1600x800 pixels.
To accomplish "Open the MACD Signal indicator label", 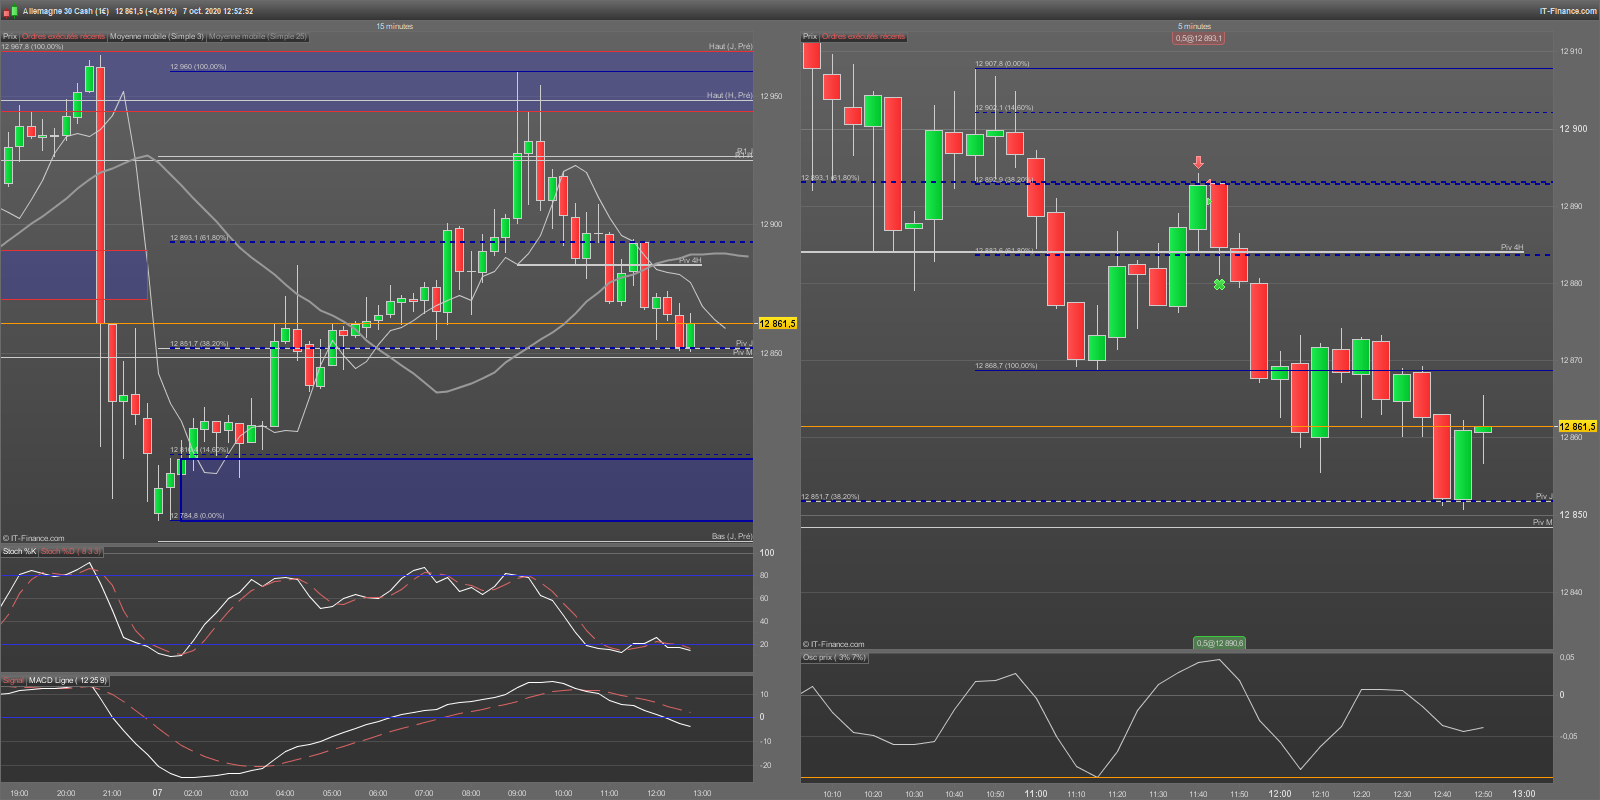I will click(x=13, y=681).
